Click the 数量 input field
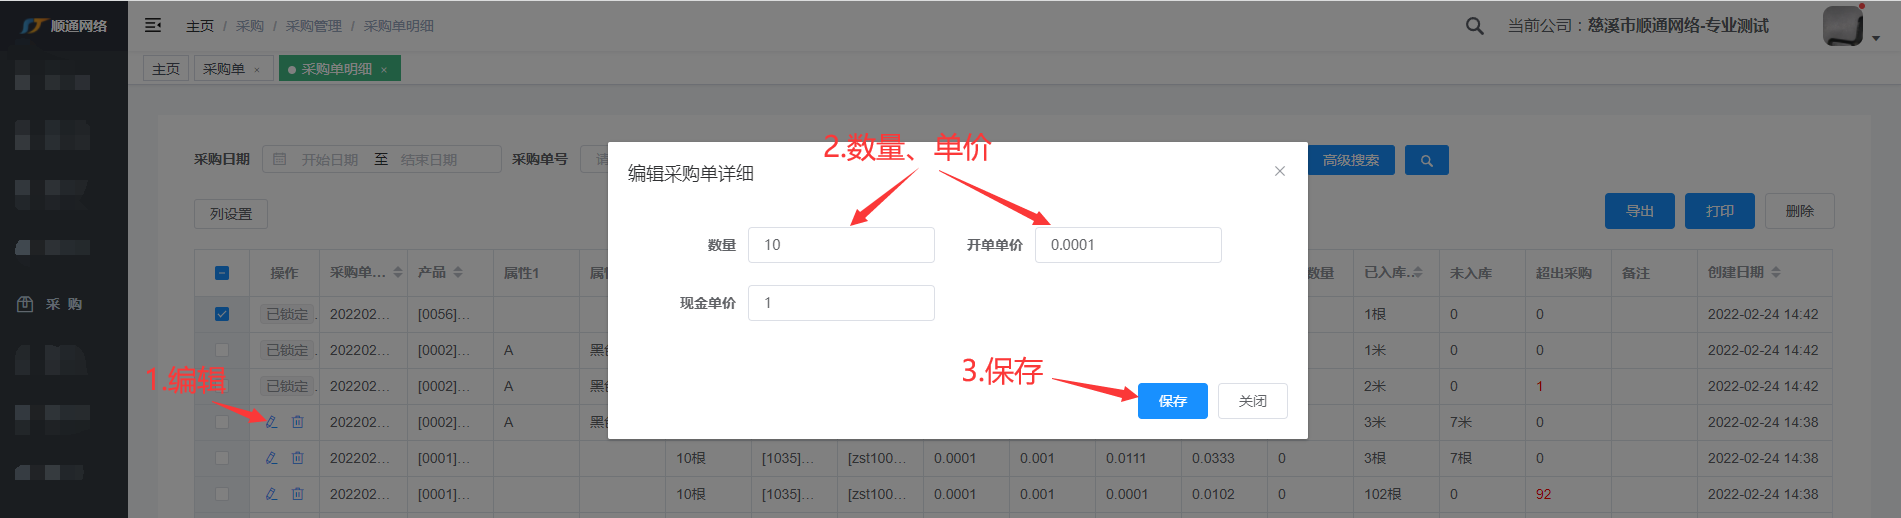 (840, 245)
